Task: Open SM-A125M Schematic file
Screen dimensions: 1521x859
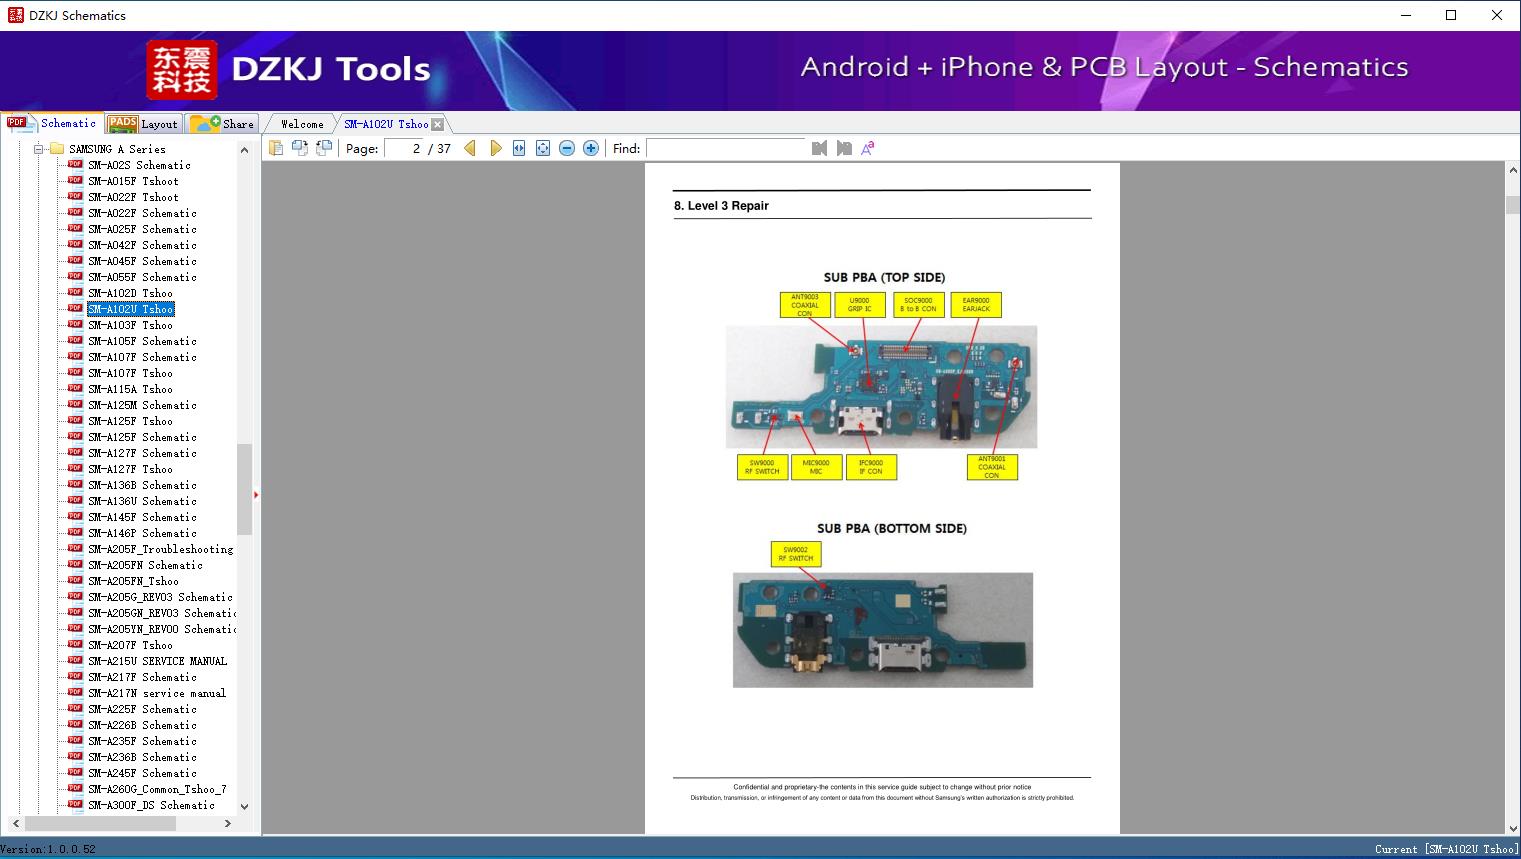Action: coord(142,405)
